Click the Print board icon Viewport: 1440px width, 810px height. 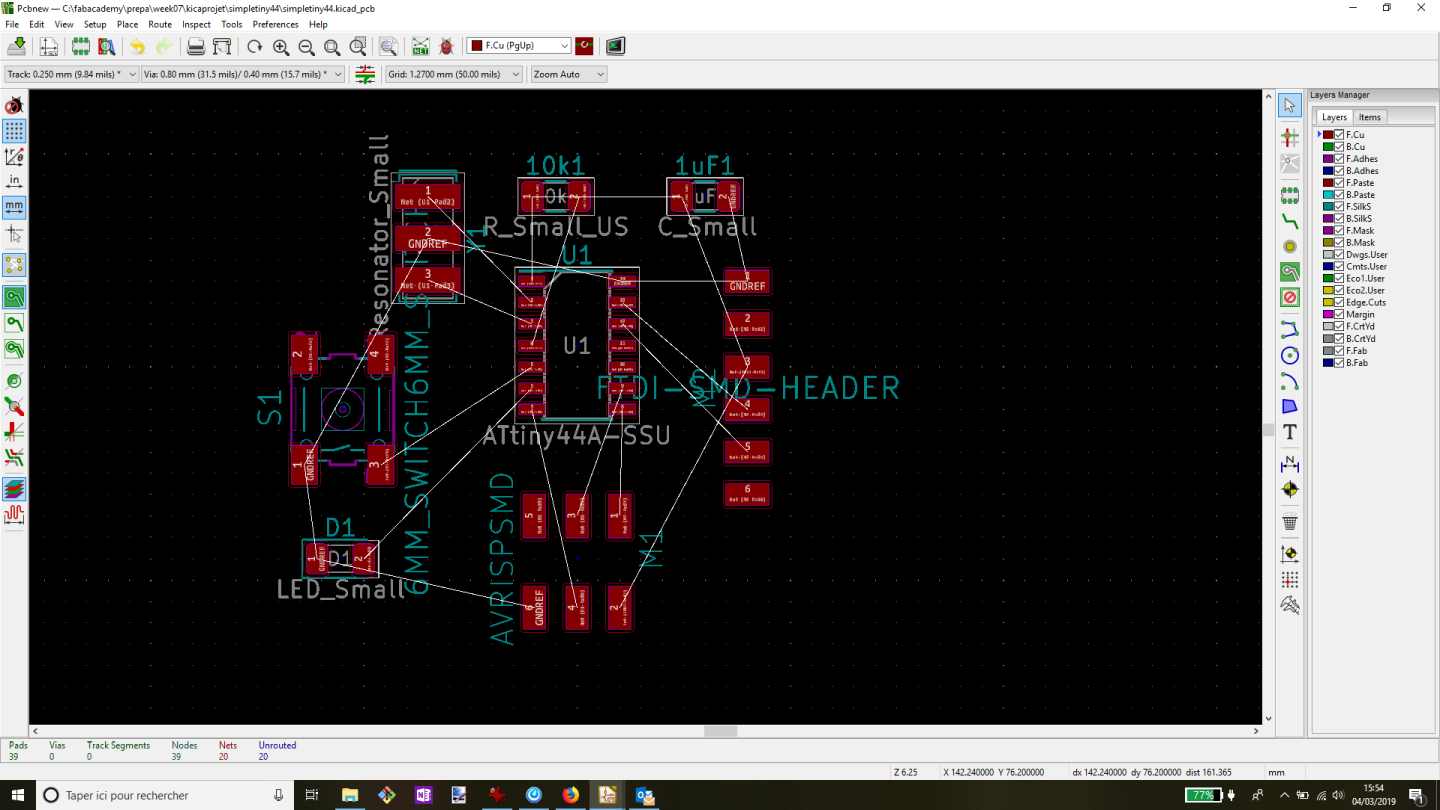coord(196,46)
